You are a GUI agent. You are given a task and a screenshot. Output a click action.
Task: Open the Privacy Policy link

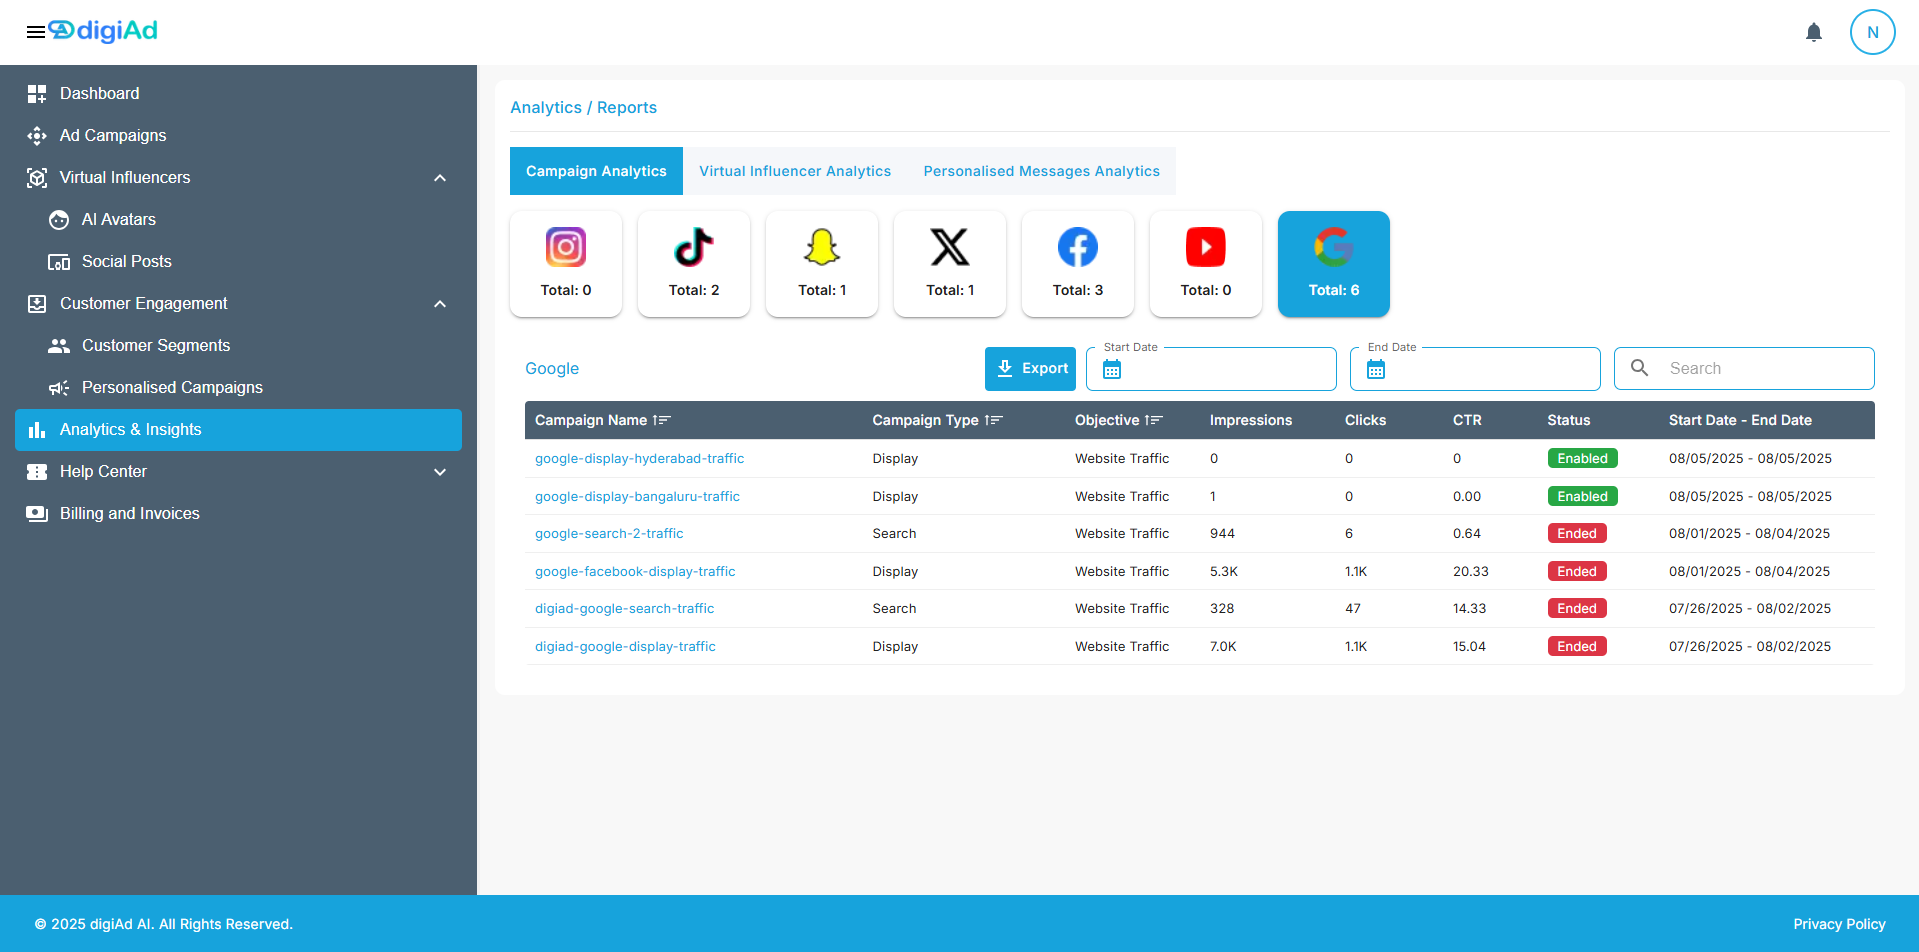[1839, 924]
